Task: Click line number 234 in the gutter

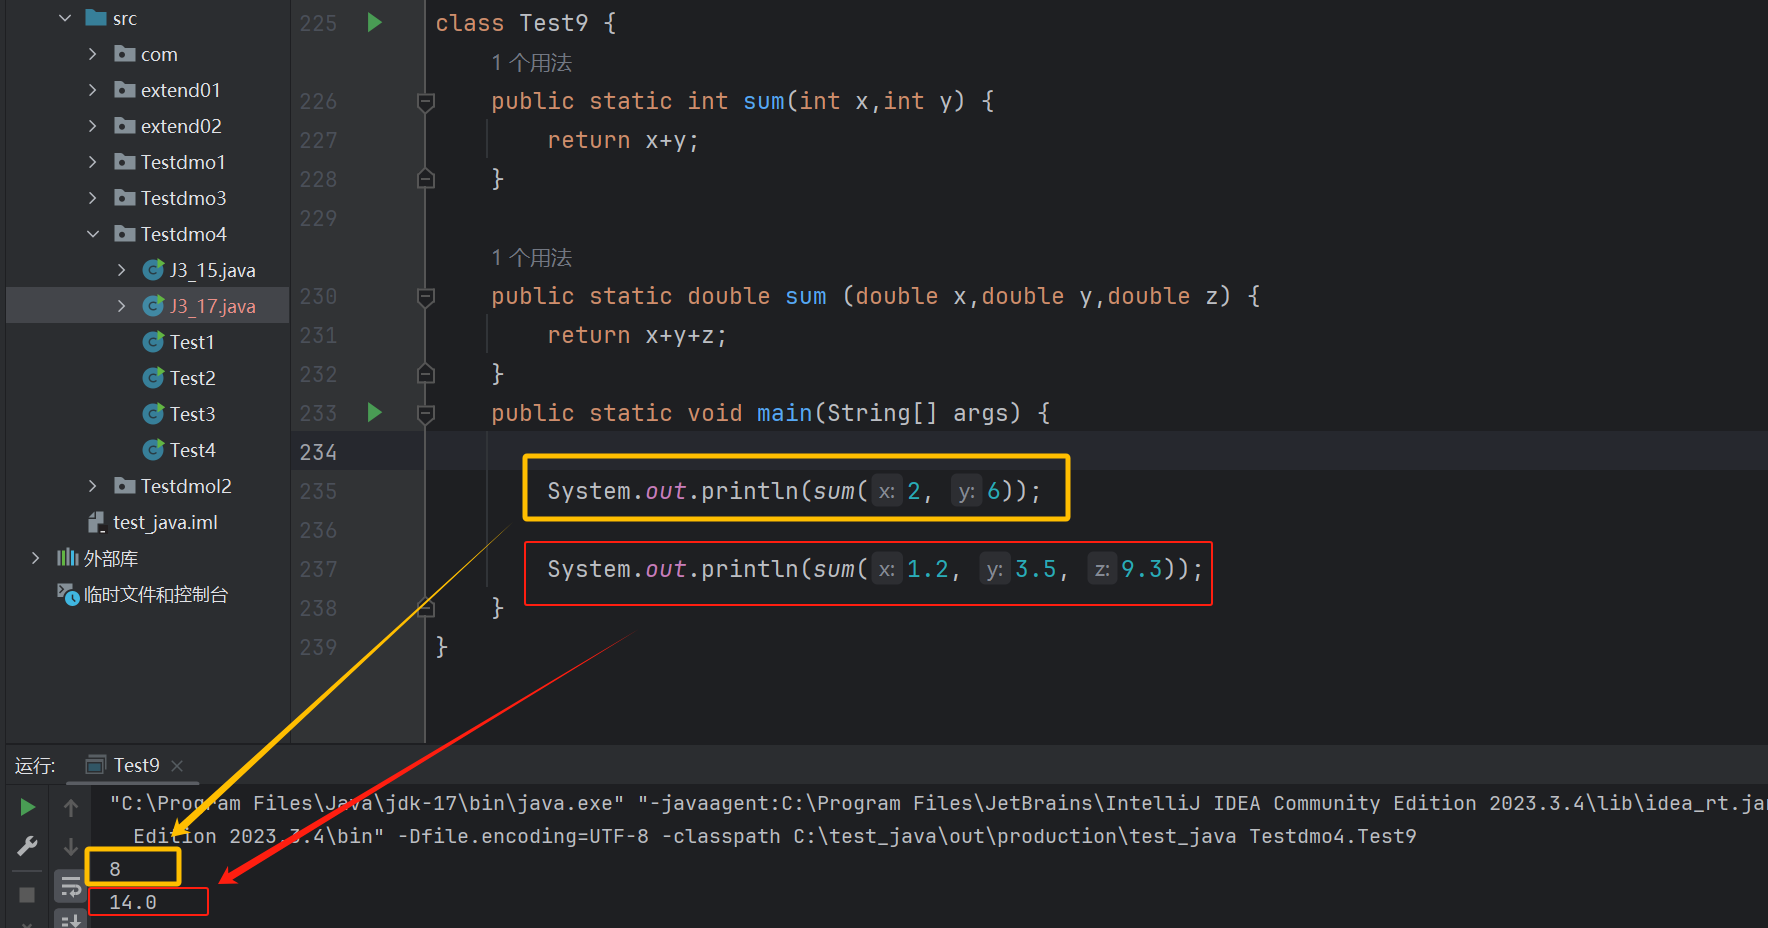Action: [x=318, y=452]
